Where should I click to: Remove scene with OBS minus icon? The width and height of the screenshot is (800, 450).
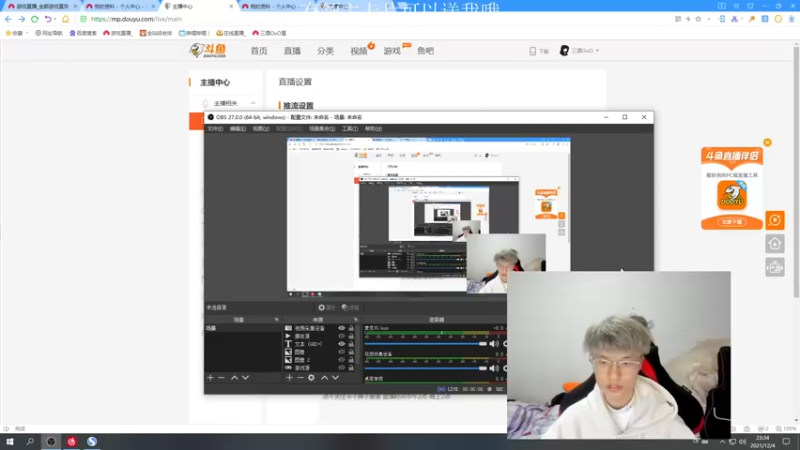click(221, 378)
